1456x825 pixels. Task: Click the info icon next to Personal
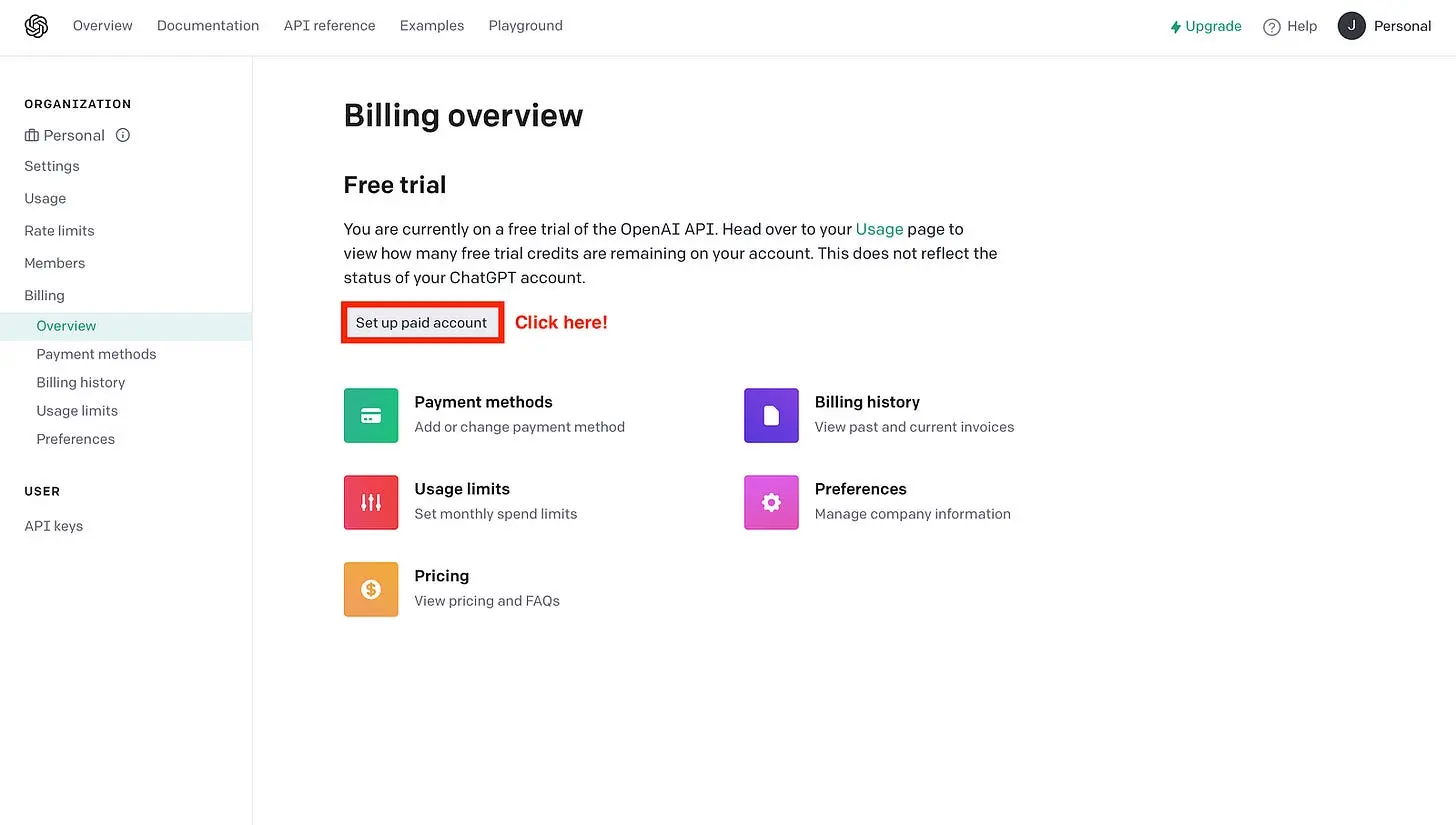tap(123, 135)
